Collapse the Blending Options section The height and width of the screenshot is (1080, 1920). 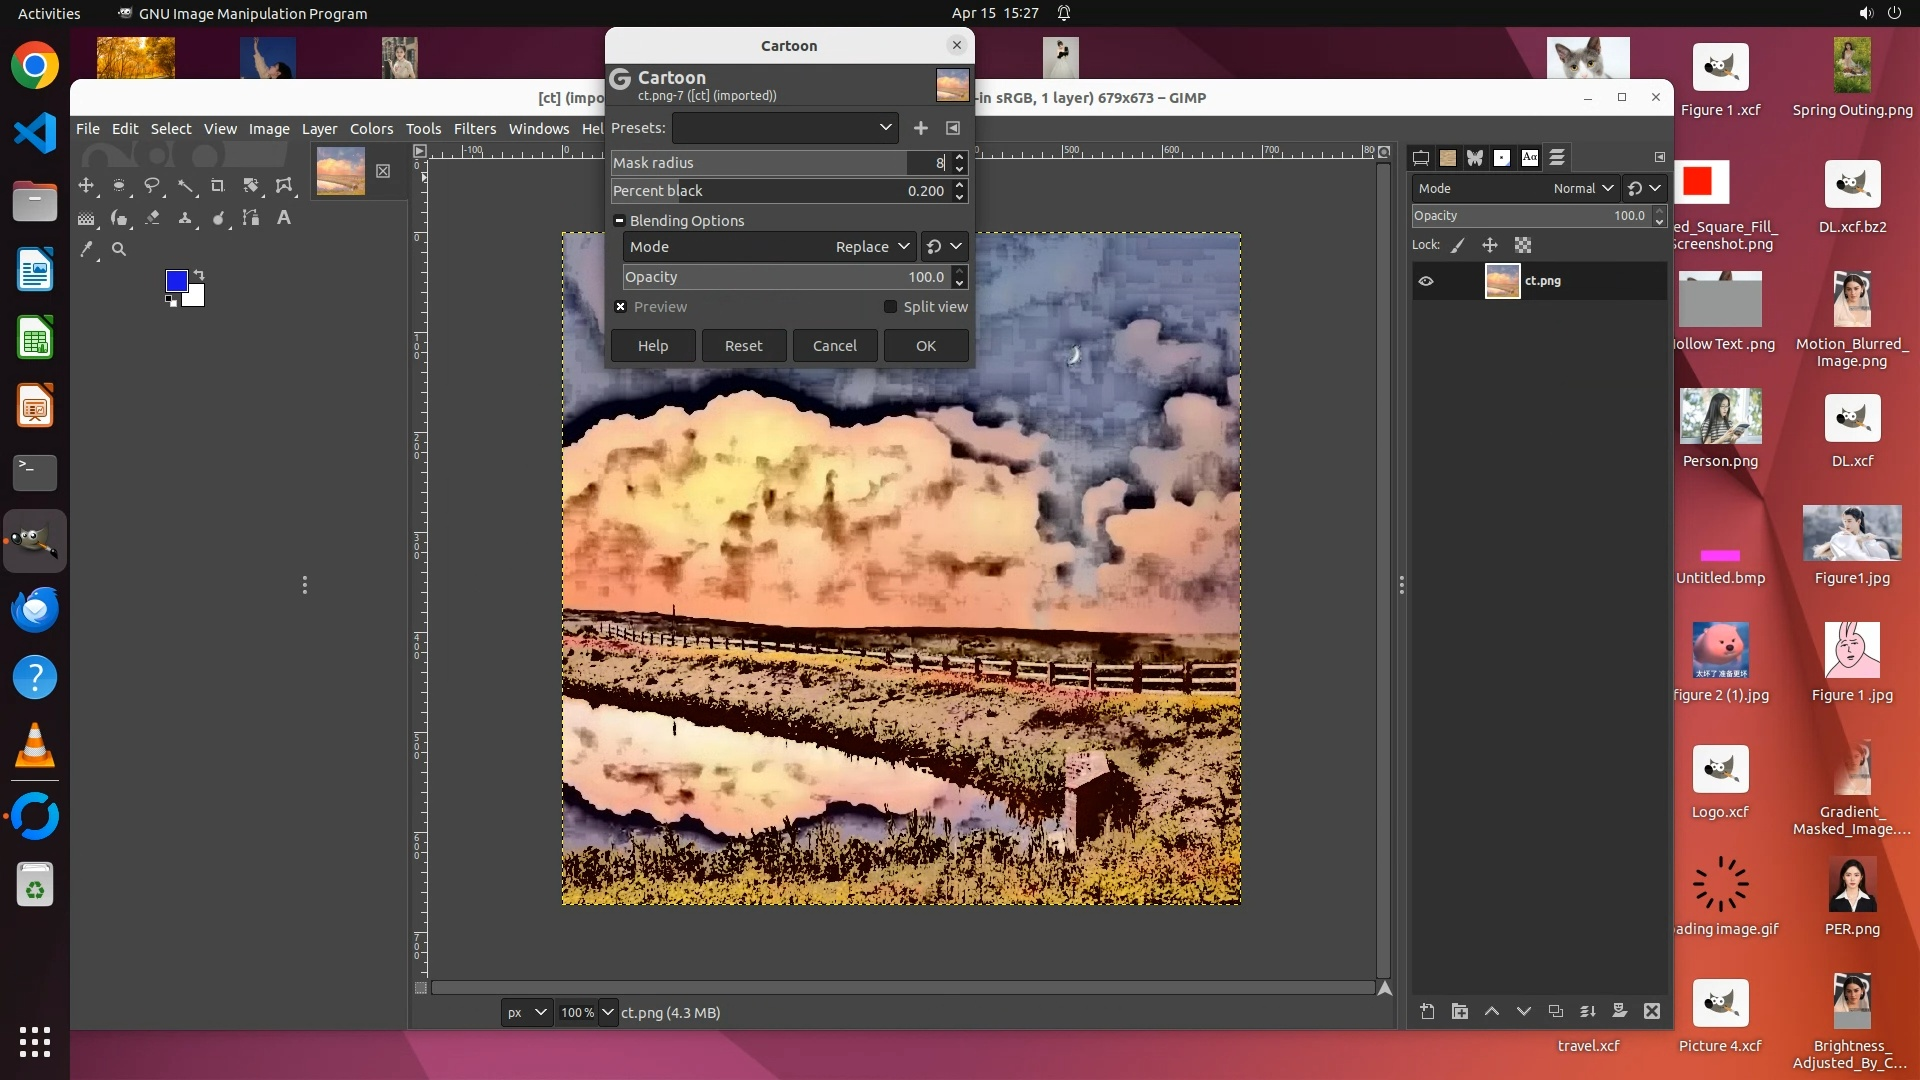tap(620, 221)
